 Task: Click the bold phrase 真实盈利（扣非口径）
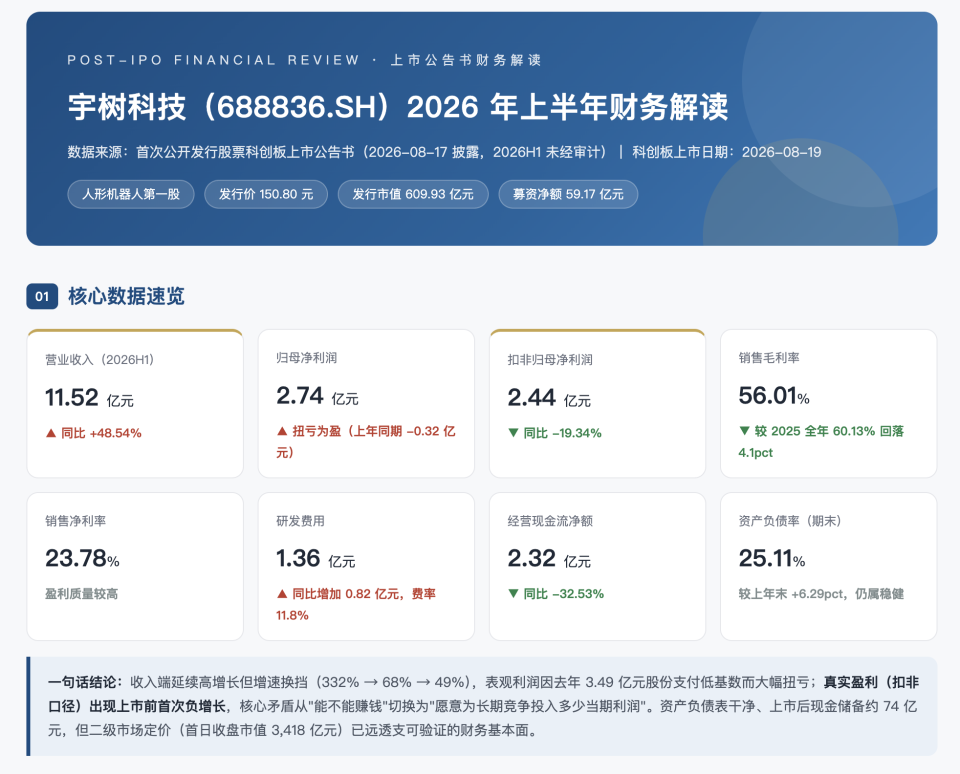tap(483, 694)
